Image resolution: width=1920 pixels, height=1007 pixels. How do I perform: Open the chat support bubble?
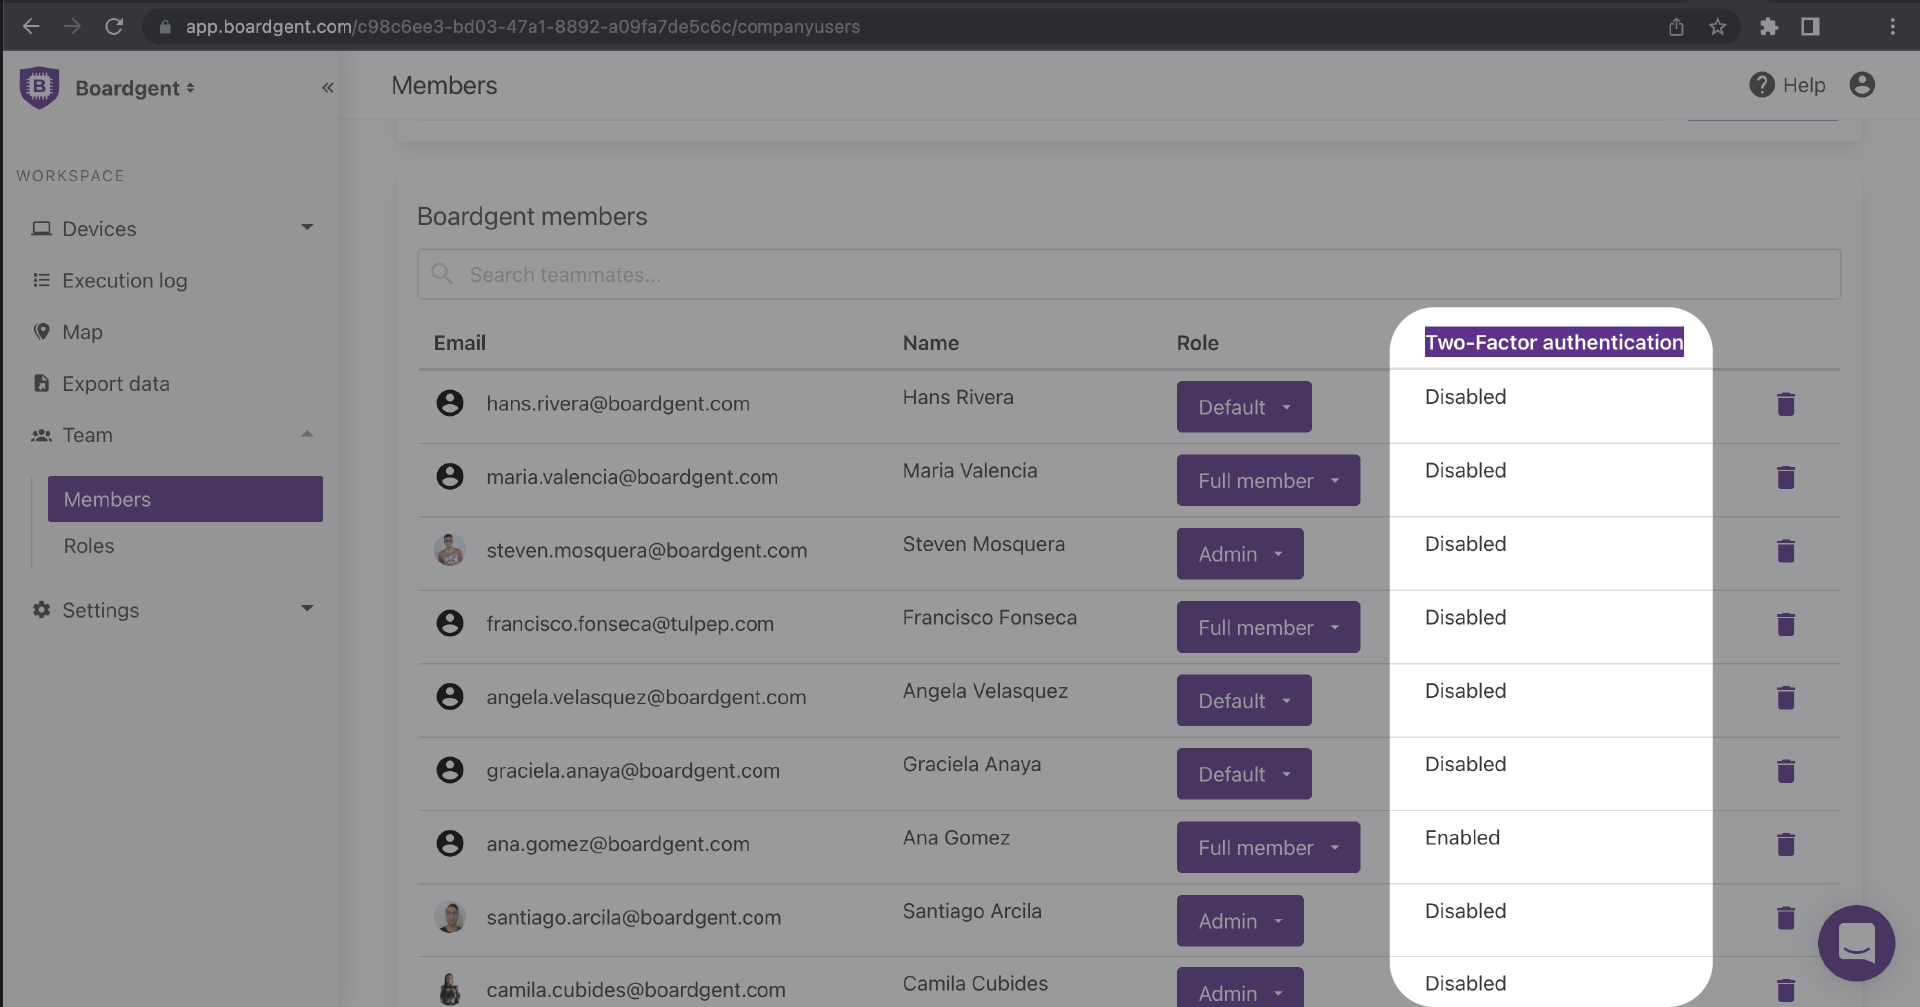point(1857,943)
